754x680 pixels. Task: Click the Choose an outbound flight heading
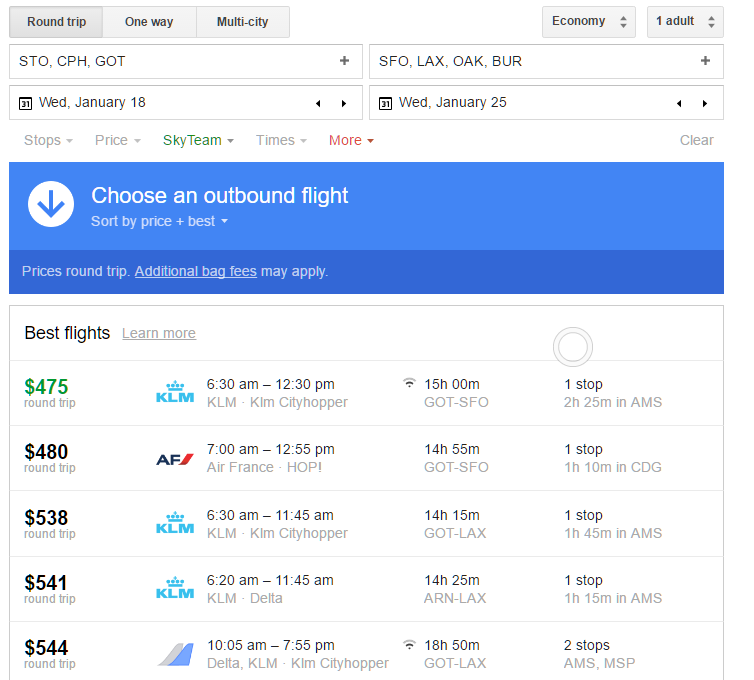pos(220,196)
